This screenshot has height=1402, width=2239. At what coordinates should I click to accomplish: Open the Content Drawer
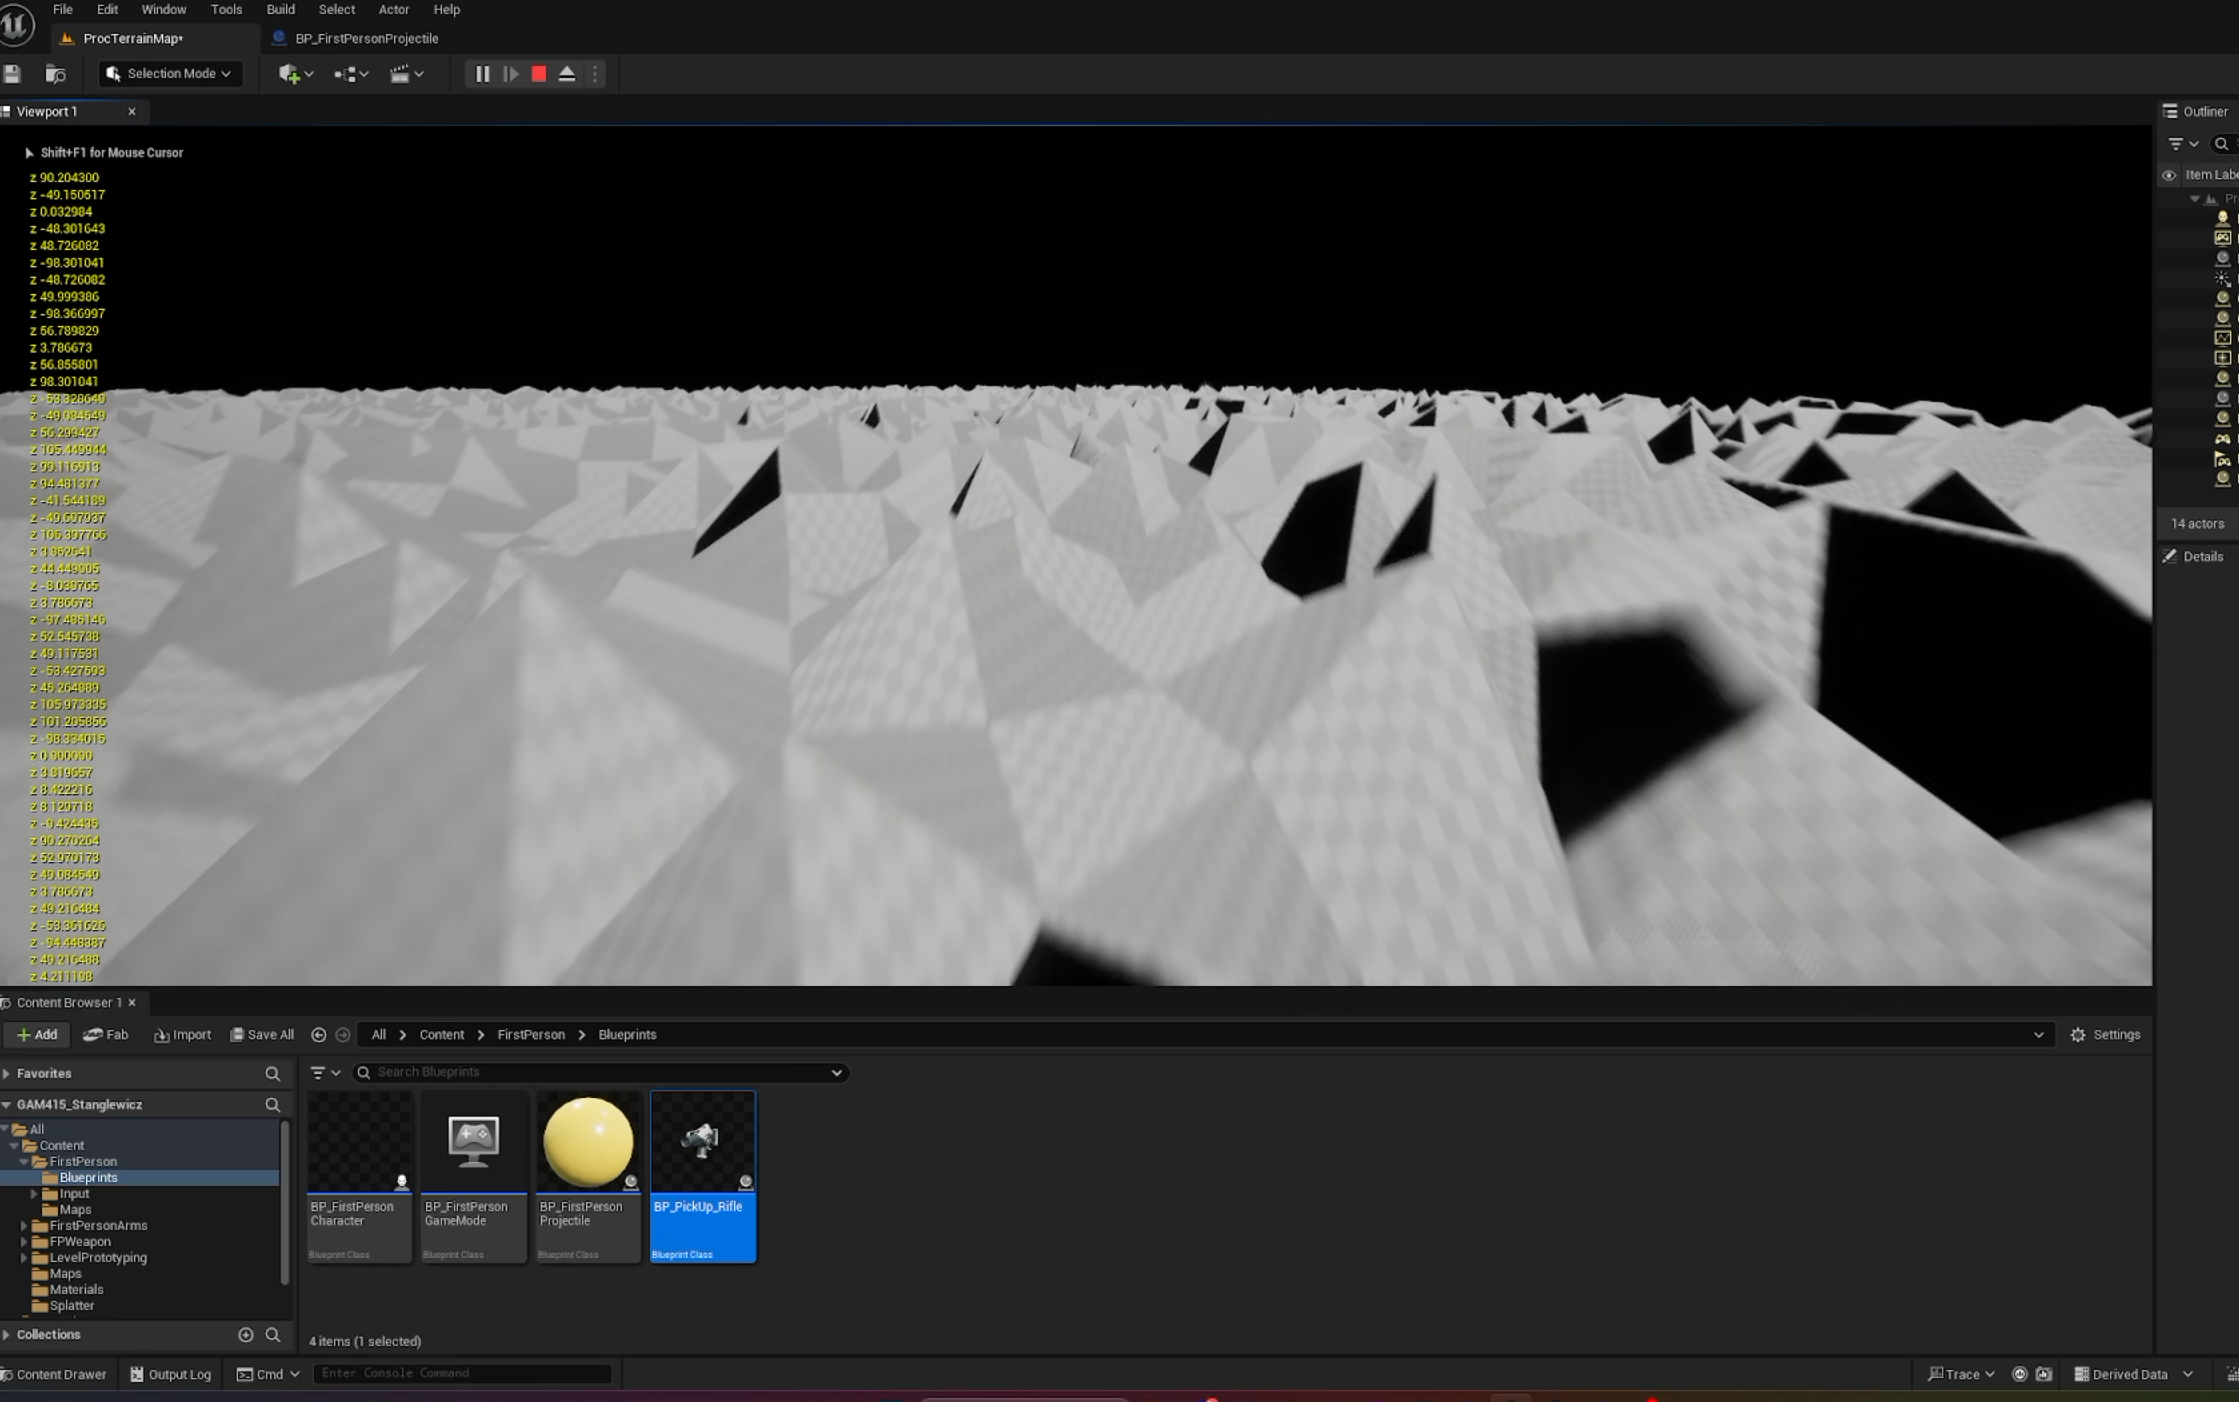[54, 1375]
